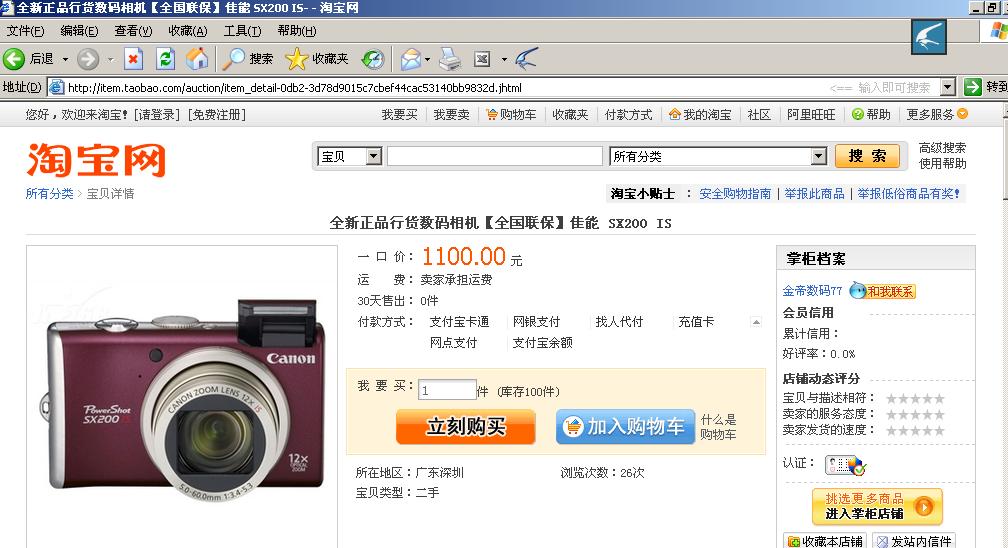Expand the Forward button history dropdown arrow

point(110,59)
